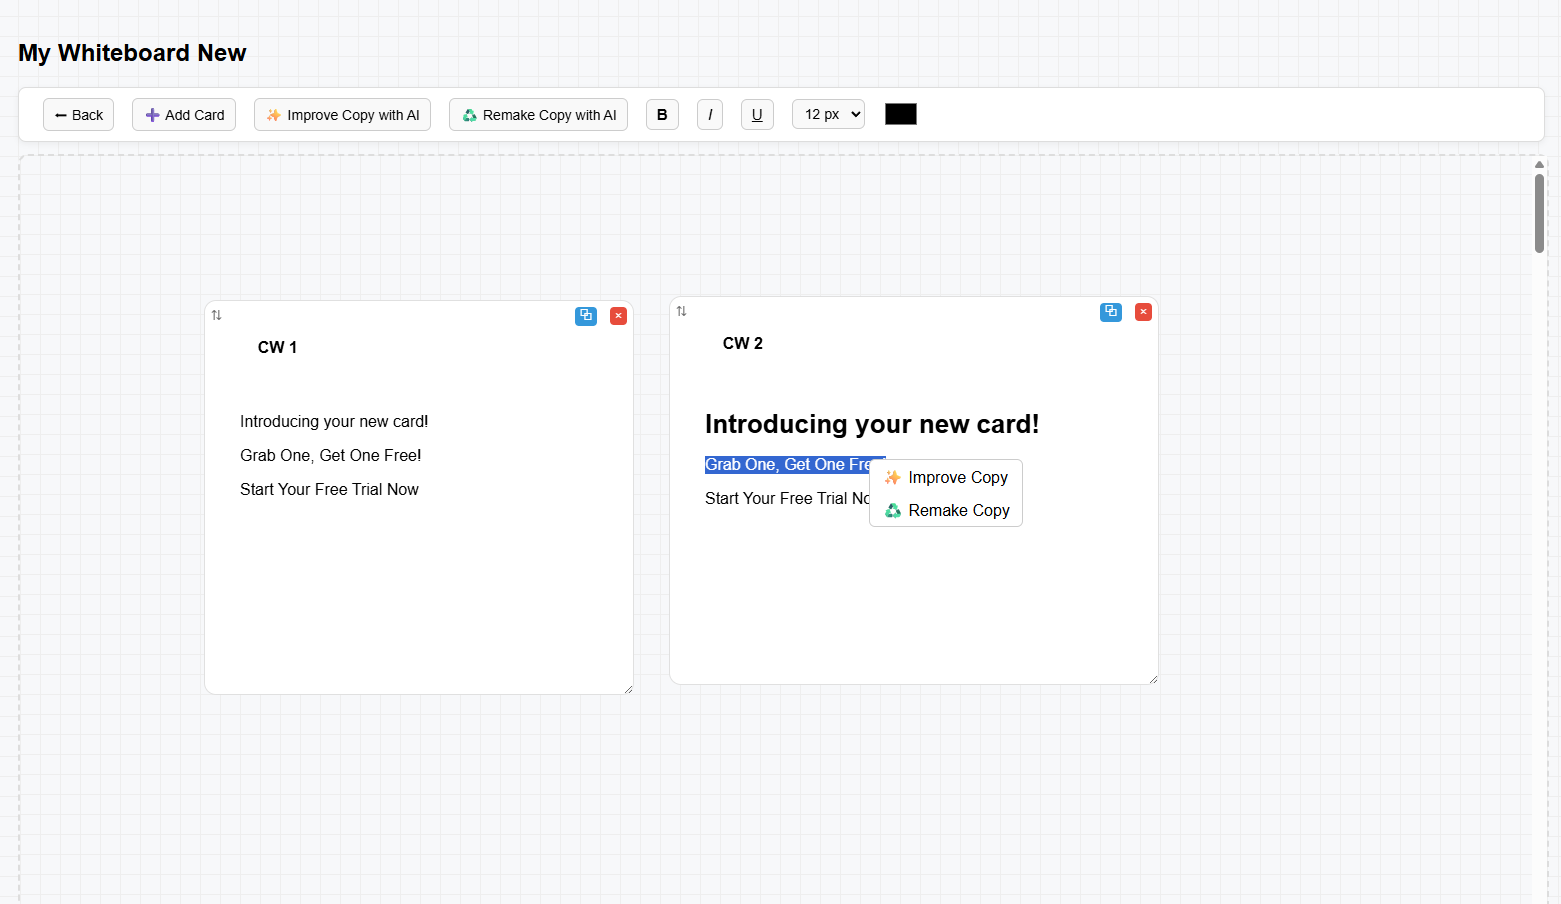The width and height of the screenshot is (1561, 904).
Task: Click the move handle arrows on CW 2
Action: click(681, 311)
